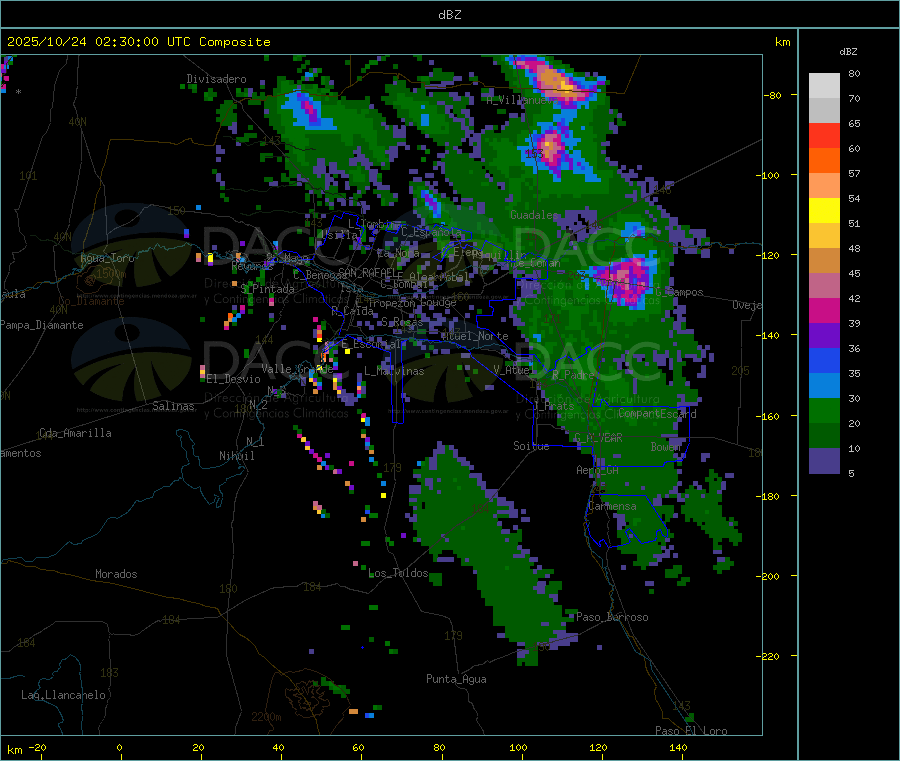
Task: Click the gray 65–70 dBZ legend swatch
Action: click(x=824, y=111)
